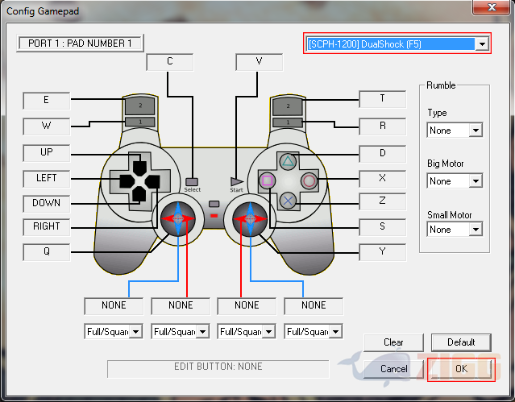Click the OK button

pos(461,369)
